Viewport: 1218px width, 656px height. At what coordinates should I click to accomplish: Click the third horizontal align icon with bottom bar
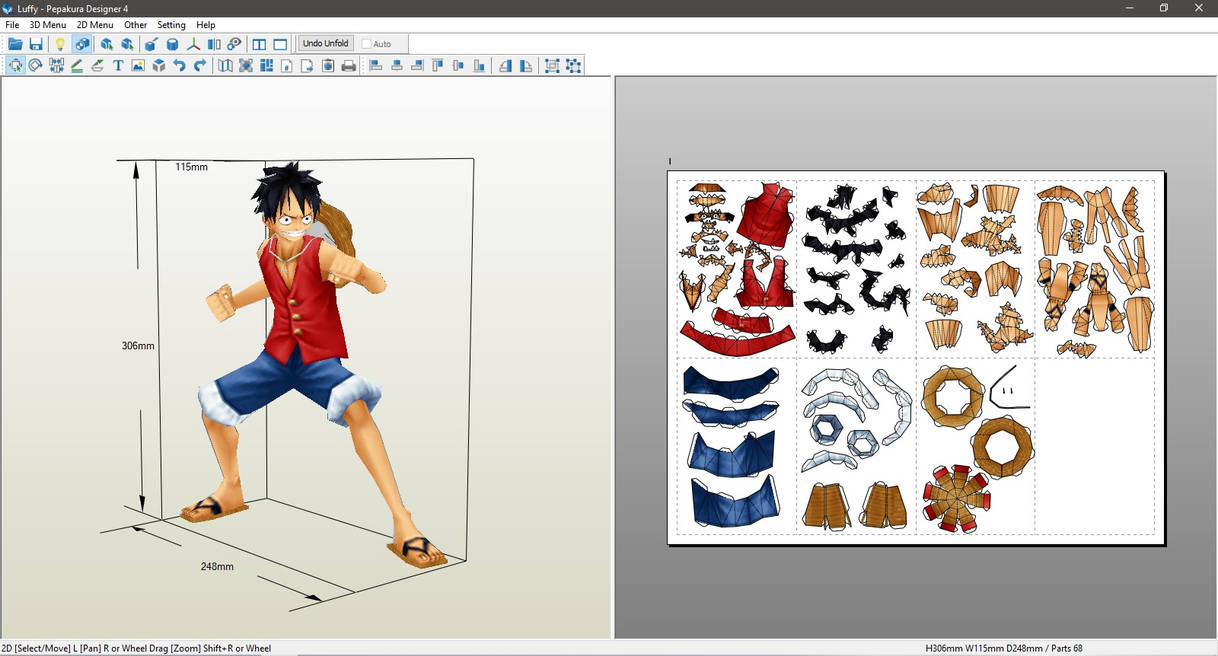pyautogui.click(x=417, y=66)
